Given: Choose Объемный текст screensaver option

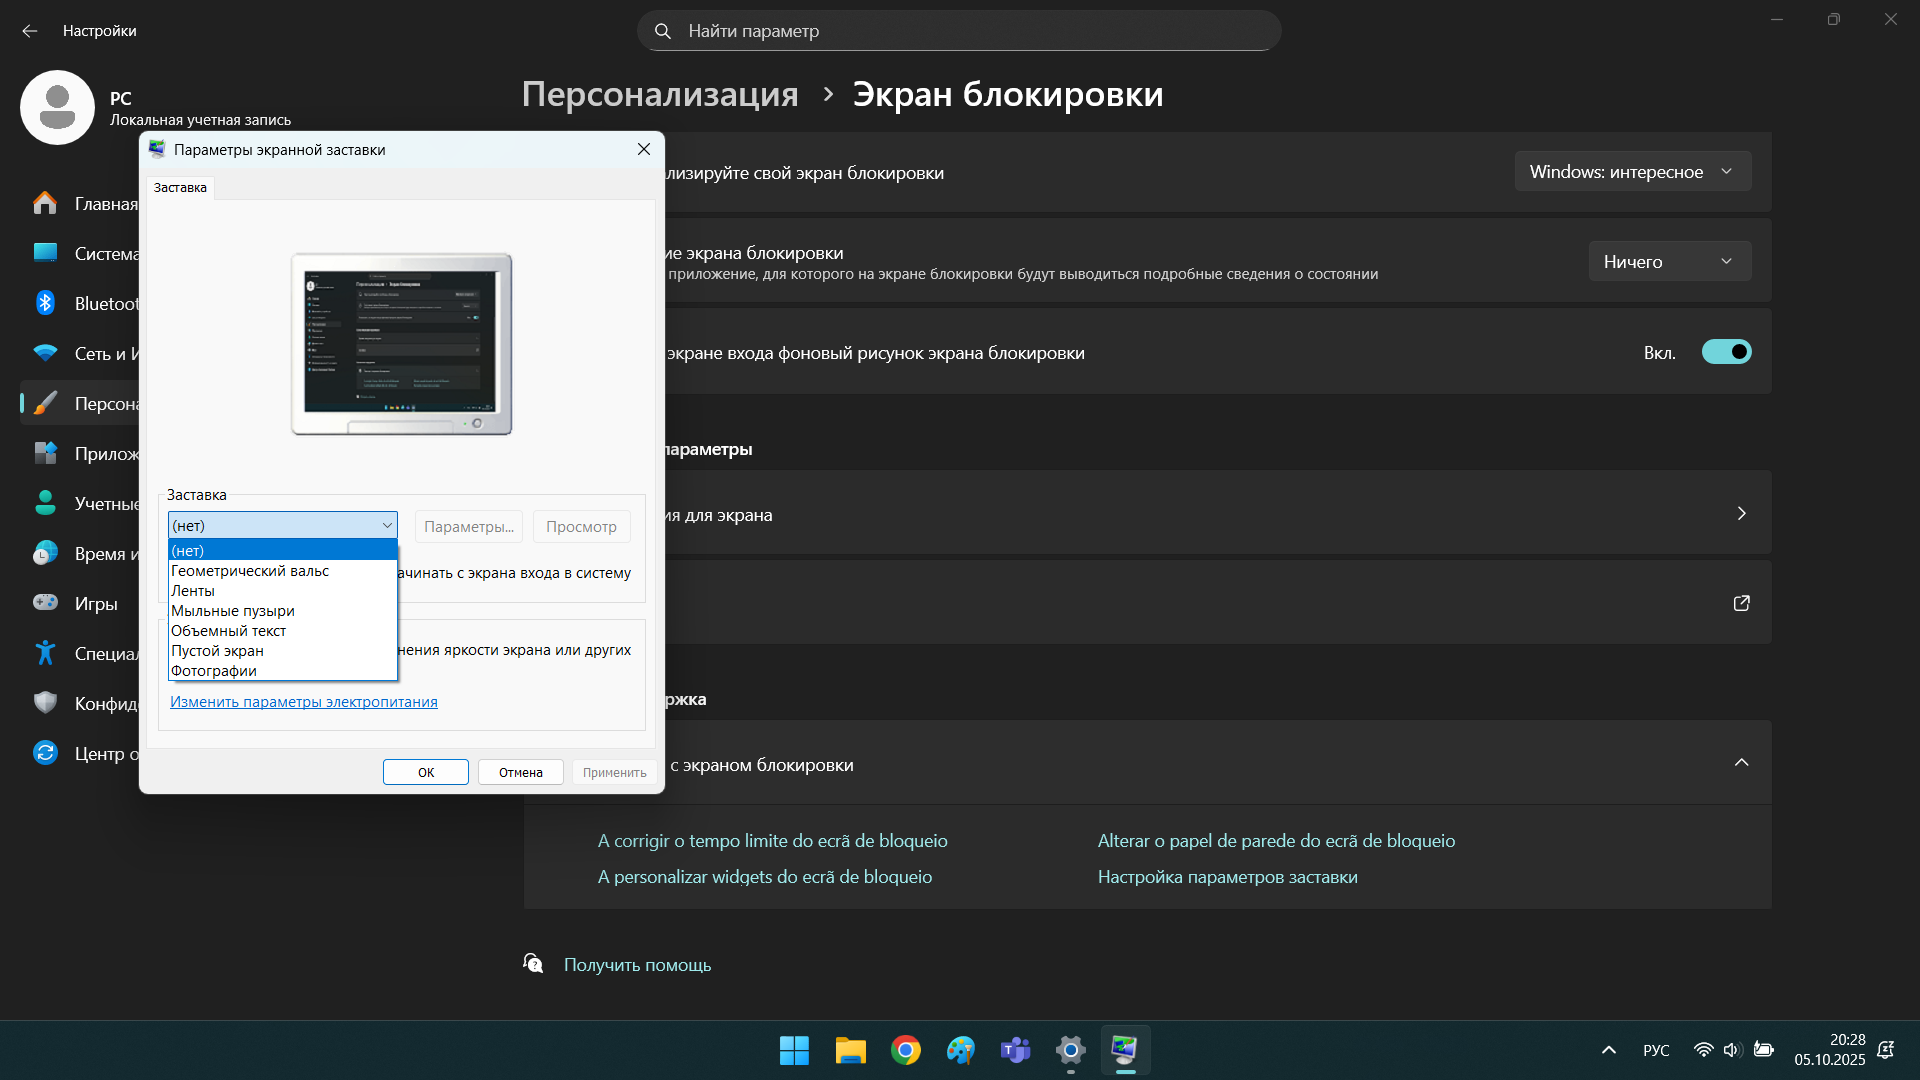Looking at the screenshot, I should coord(229,631).
